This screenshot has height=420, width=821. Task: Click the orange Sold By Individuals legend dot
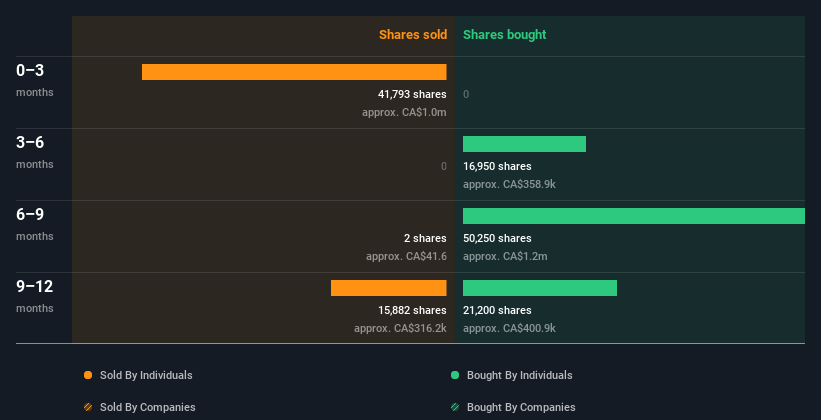(x=88, y=375)
